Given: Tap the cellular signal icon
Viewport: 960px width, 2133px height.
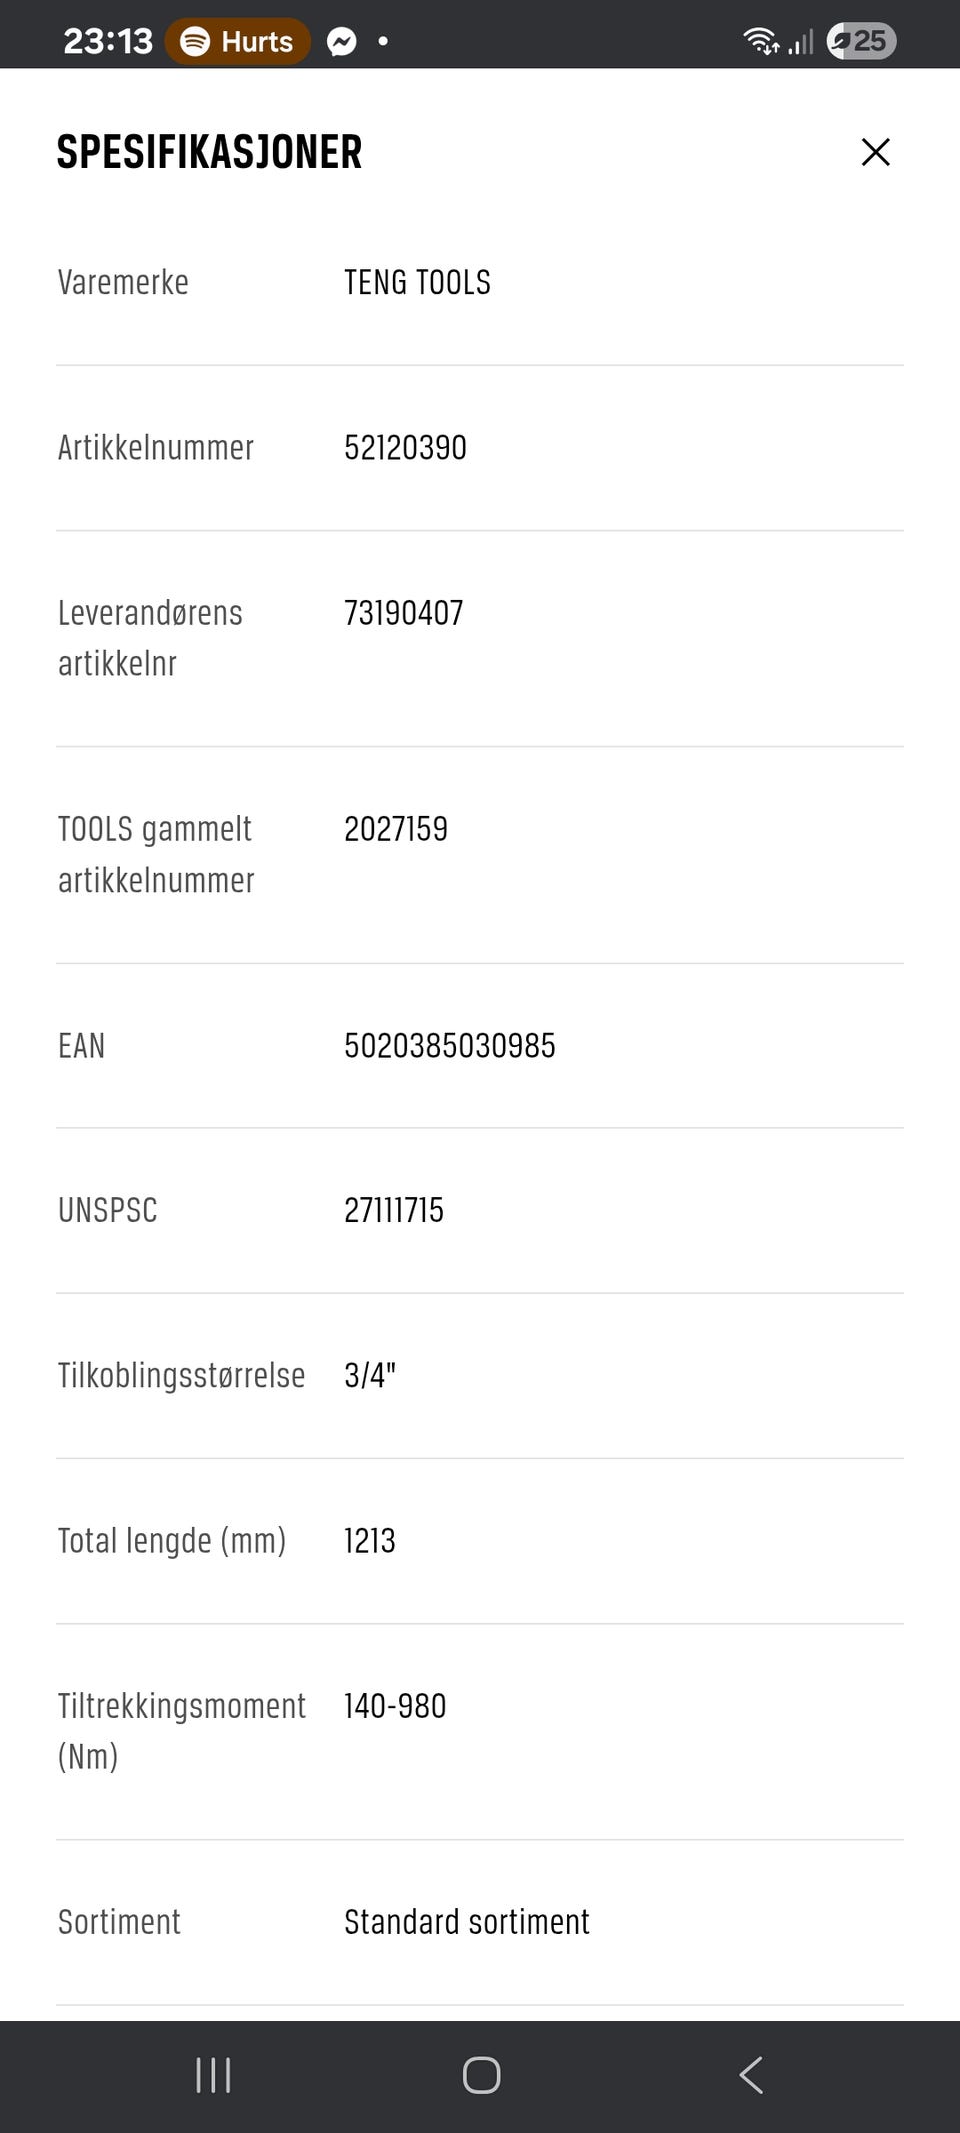Looking at the screenshot, I should tap(801, 42).
